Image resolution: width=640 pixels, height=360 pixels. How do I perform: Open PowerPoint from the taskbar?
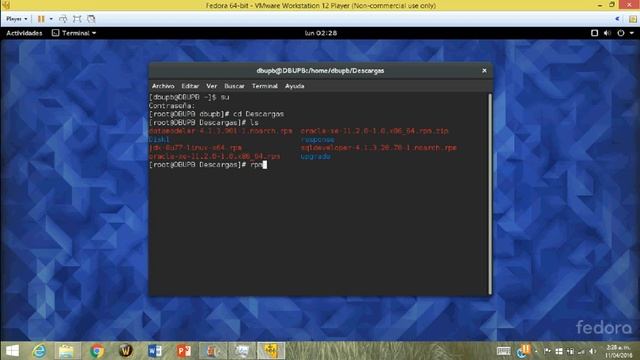pos(184,351)
